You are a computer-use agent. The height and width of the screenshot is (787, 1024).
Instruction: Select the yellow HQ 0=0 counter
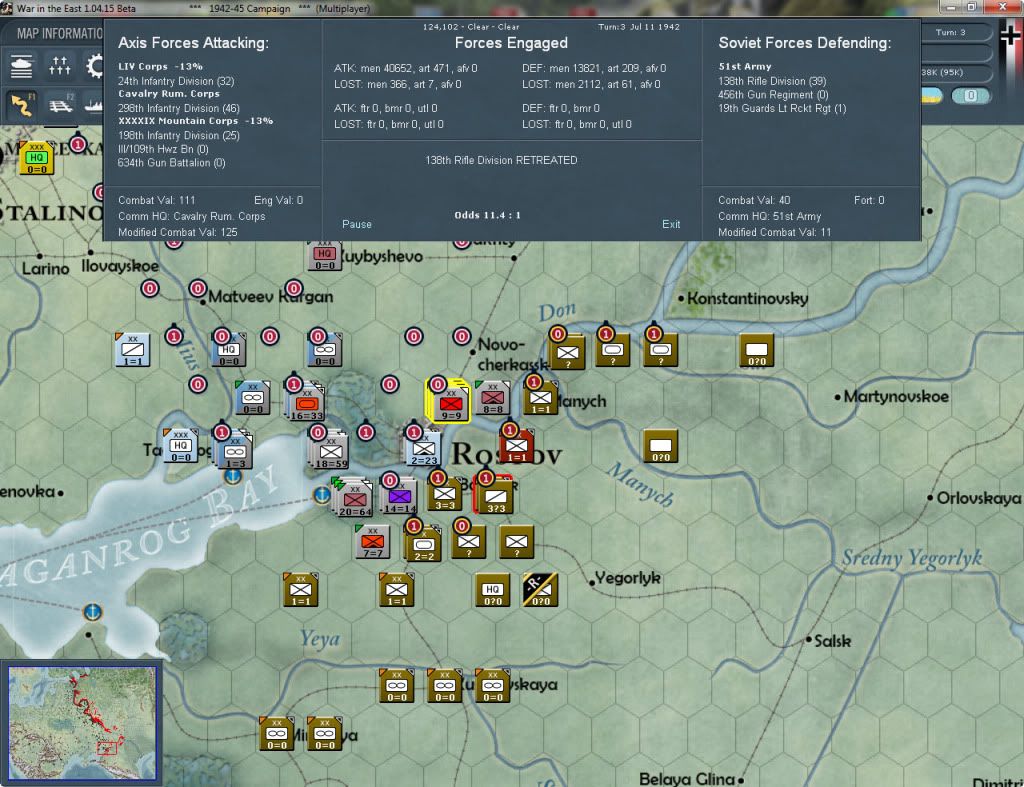[37, 157]
